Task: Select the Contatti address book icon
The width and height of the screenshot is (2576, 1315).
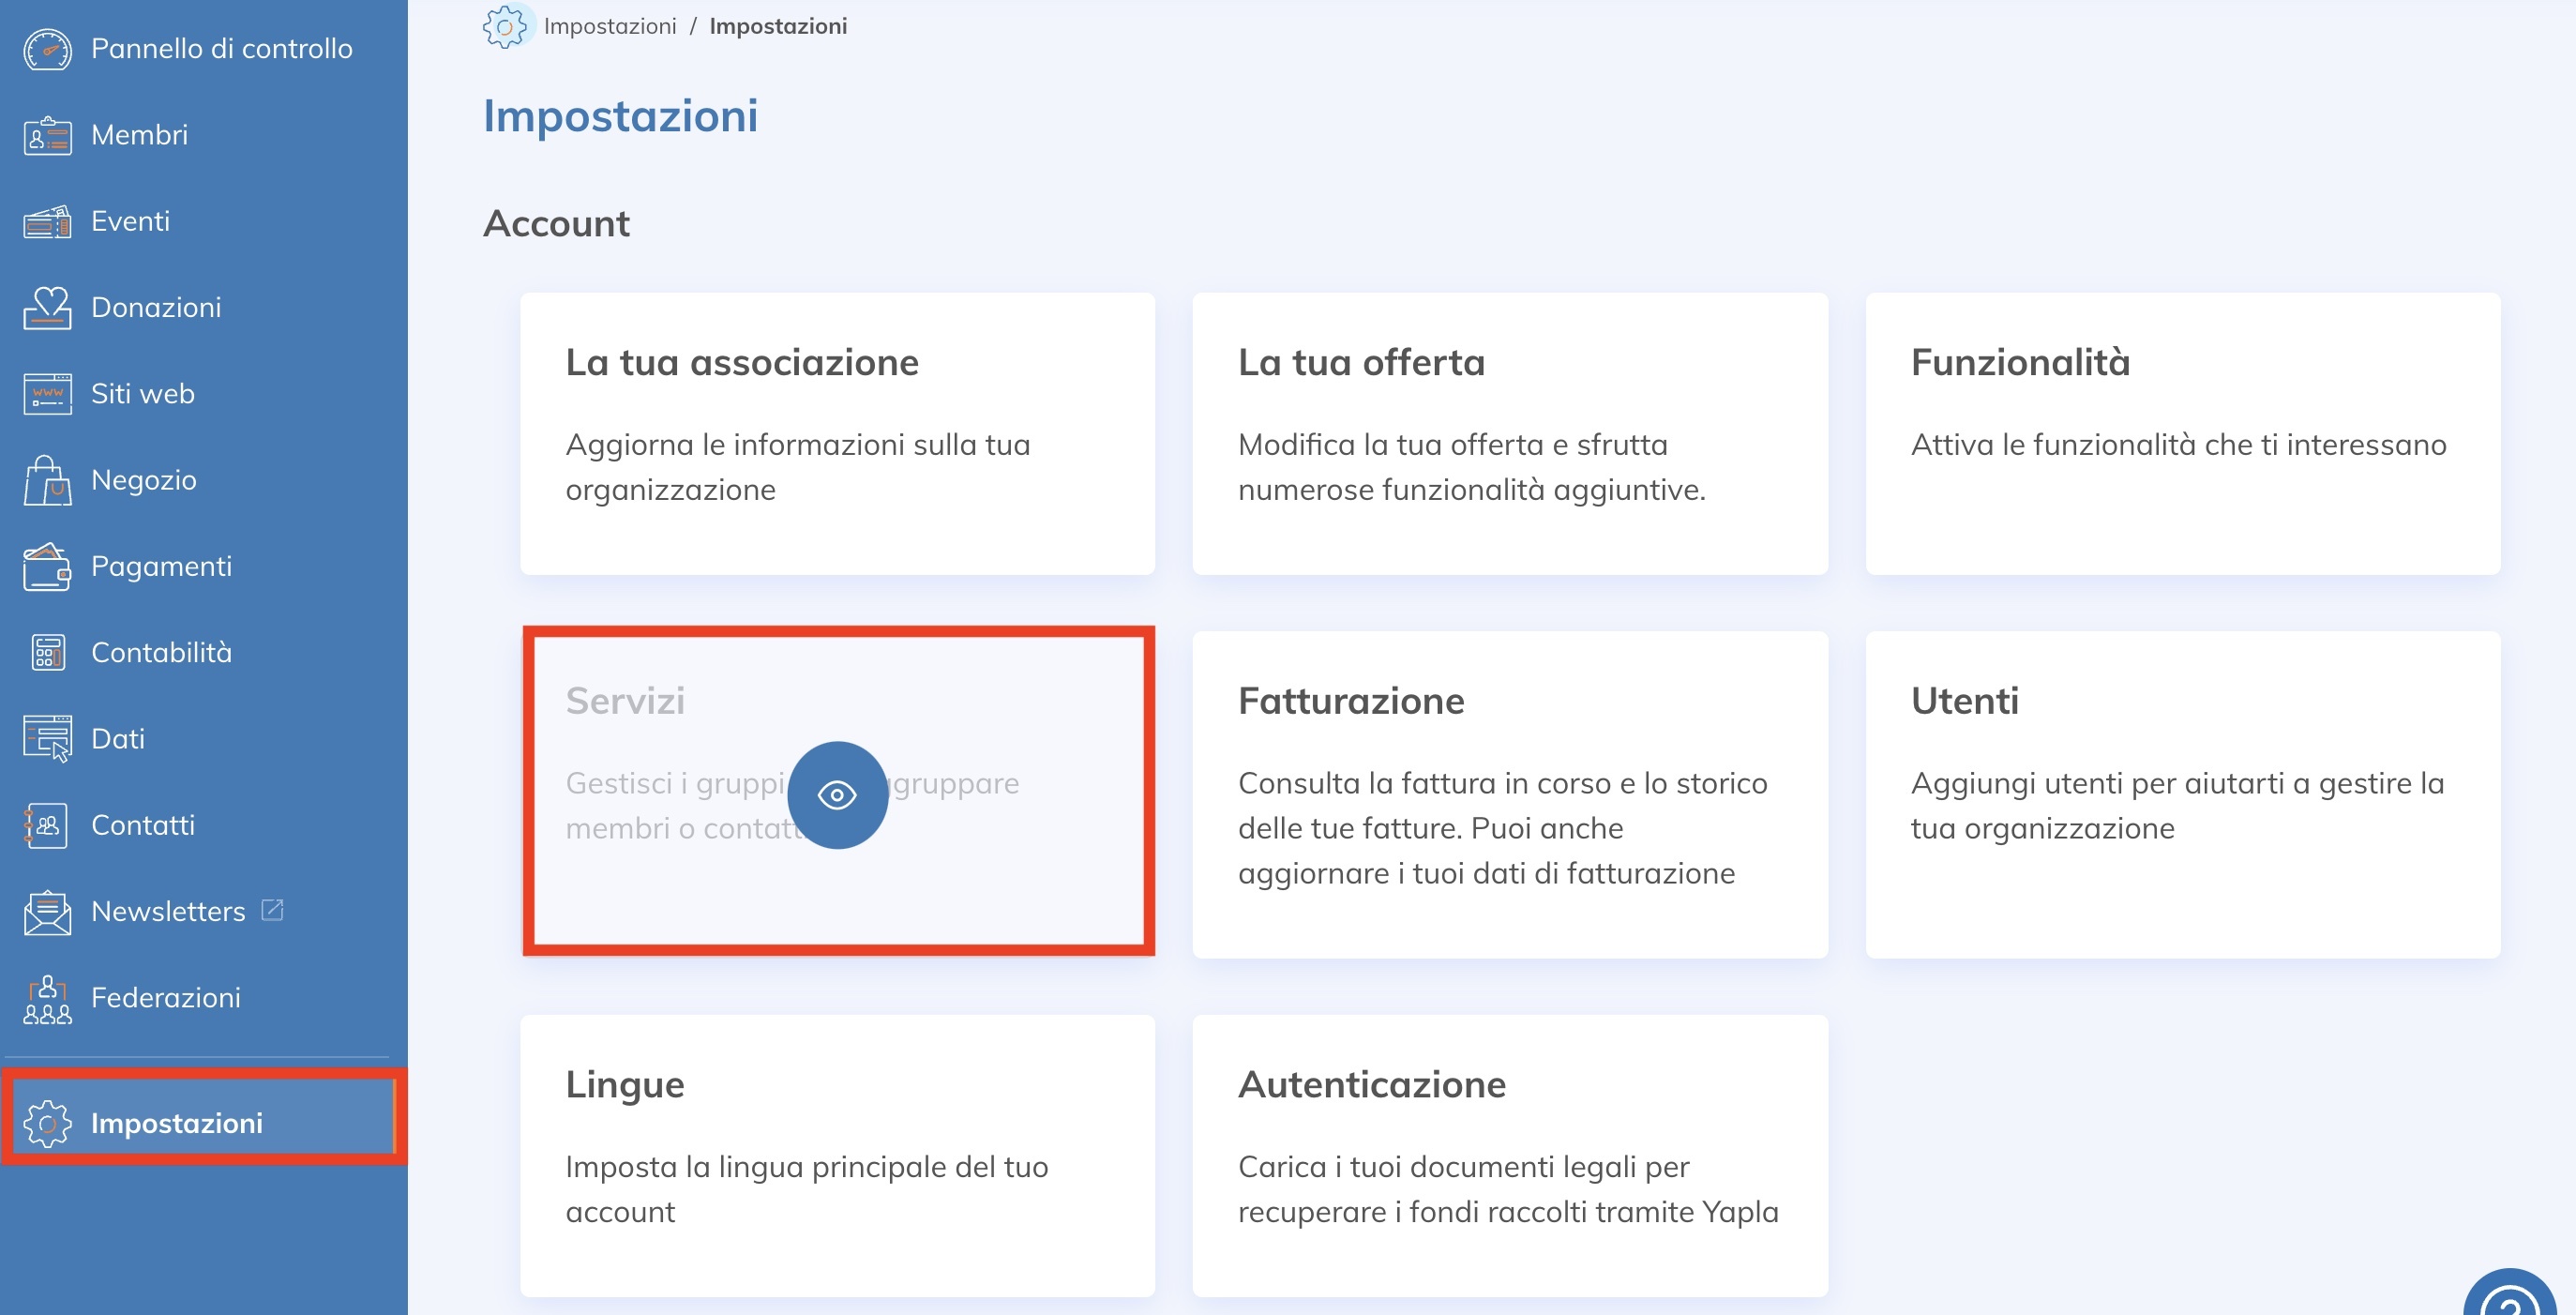Action: point(45,824)
